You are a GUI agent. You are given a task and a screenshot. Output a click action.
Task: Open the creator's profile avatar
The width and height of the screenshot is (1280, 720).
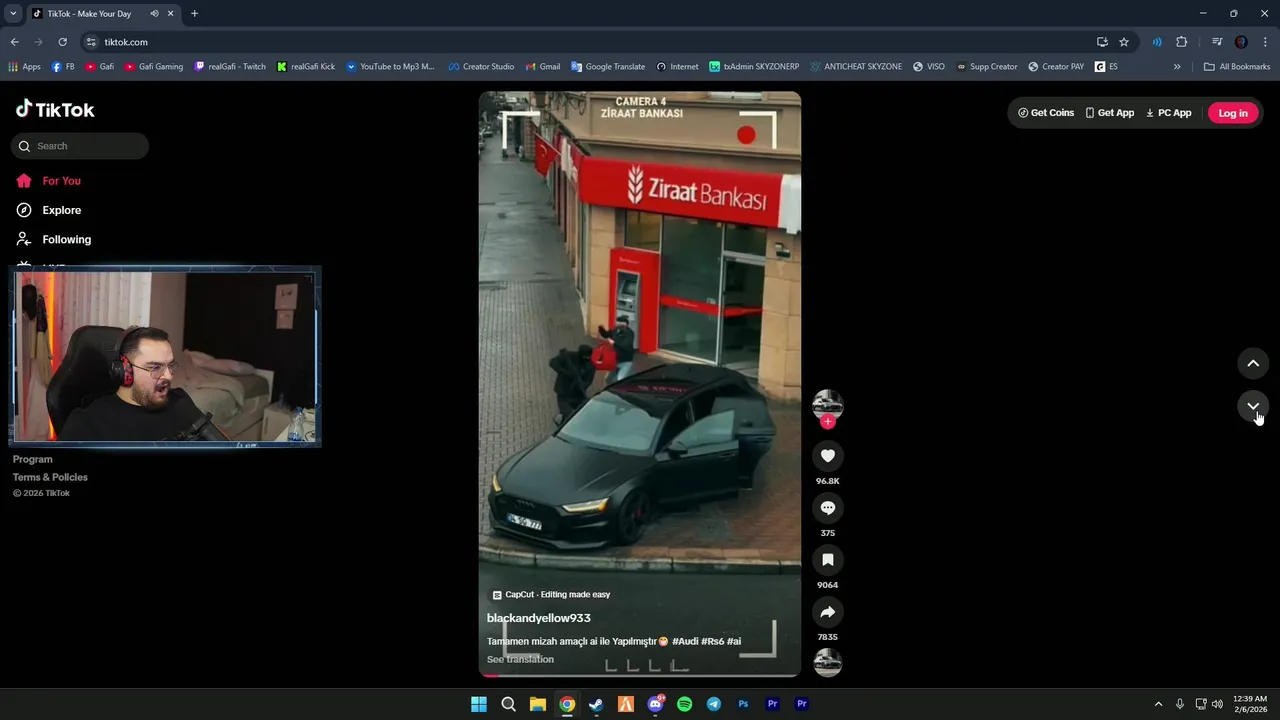click(827, 404)
